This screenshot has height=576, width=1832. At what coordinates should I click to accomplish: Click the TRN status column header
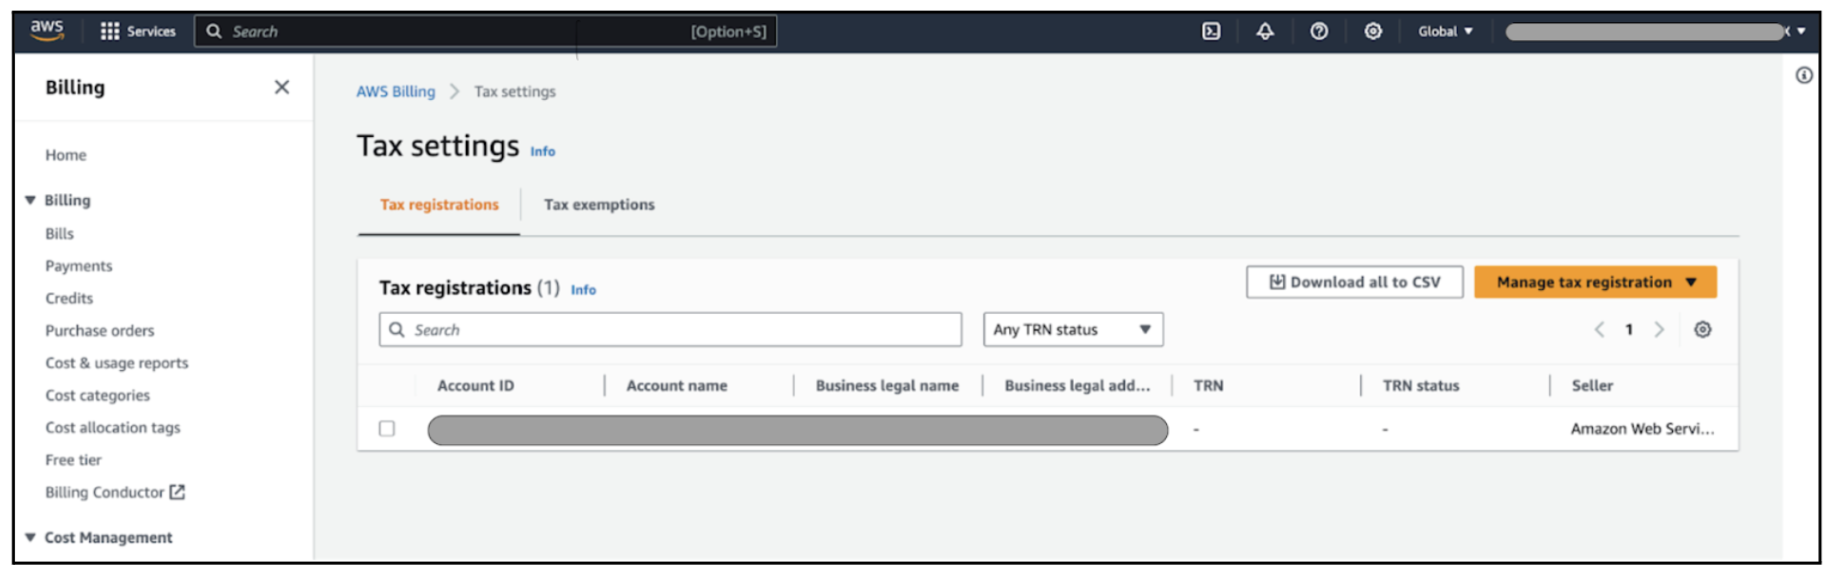1421,385
